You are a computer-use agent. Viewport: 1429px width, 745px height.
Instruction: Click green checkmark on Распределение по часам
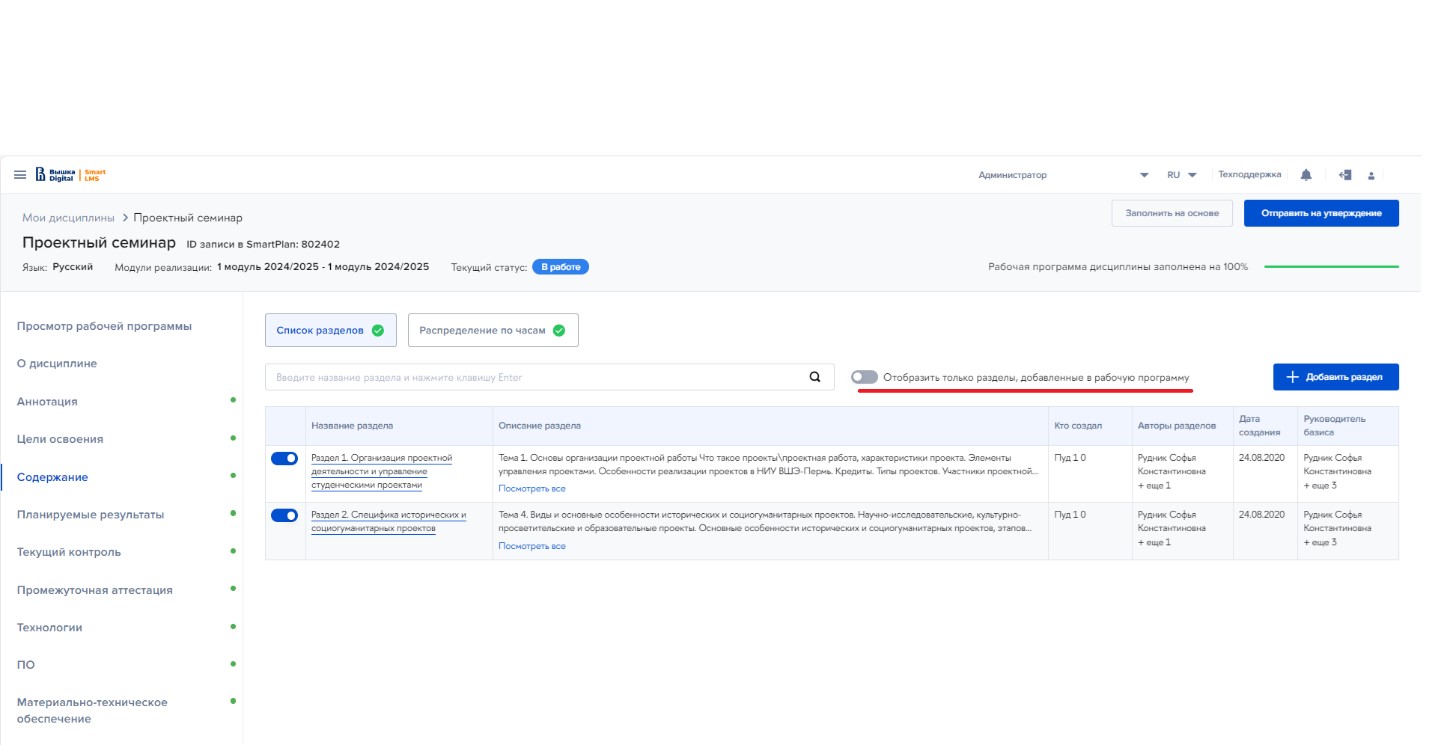click(559, 330)
